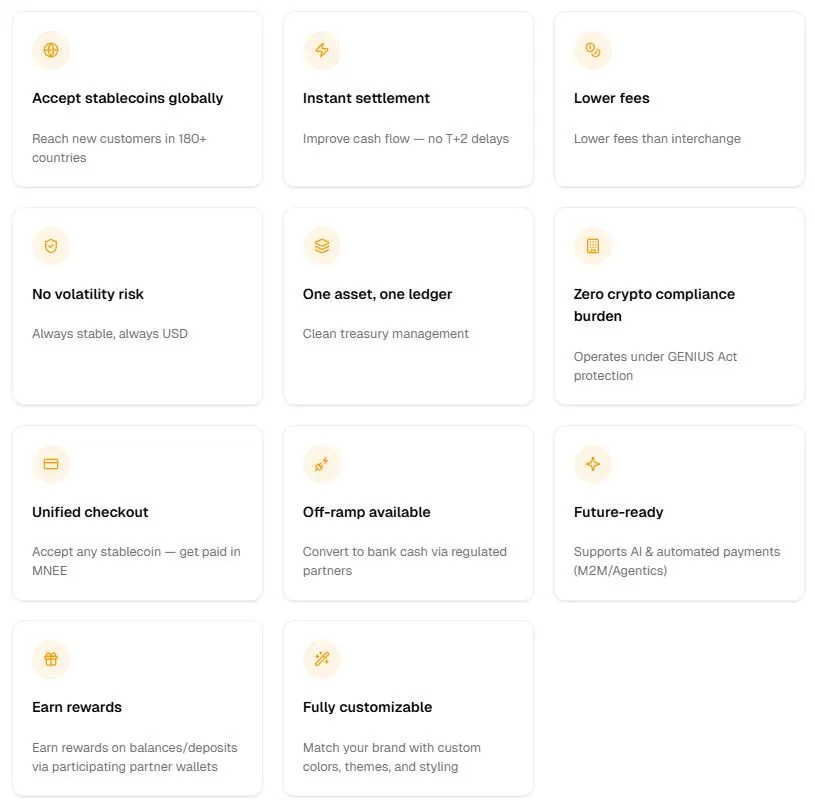Click the Fully customizable card title
This screenshot has width=815, height=809.
coord(367,707)
